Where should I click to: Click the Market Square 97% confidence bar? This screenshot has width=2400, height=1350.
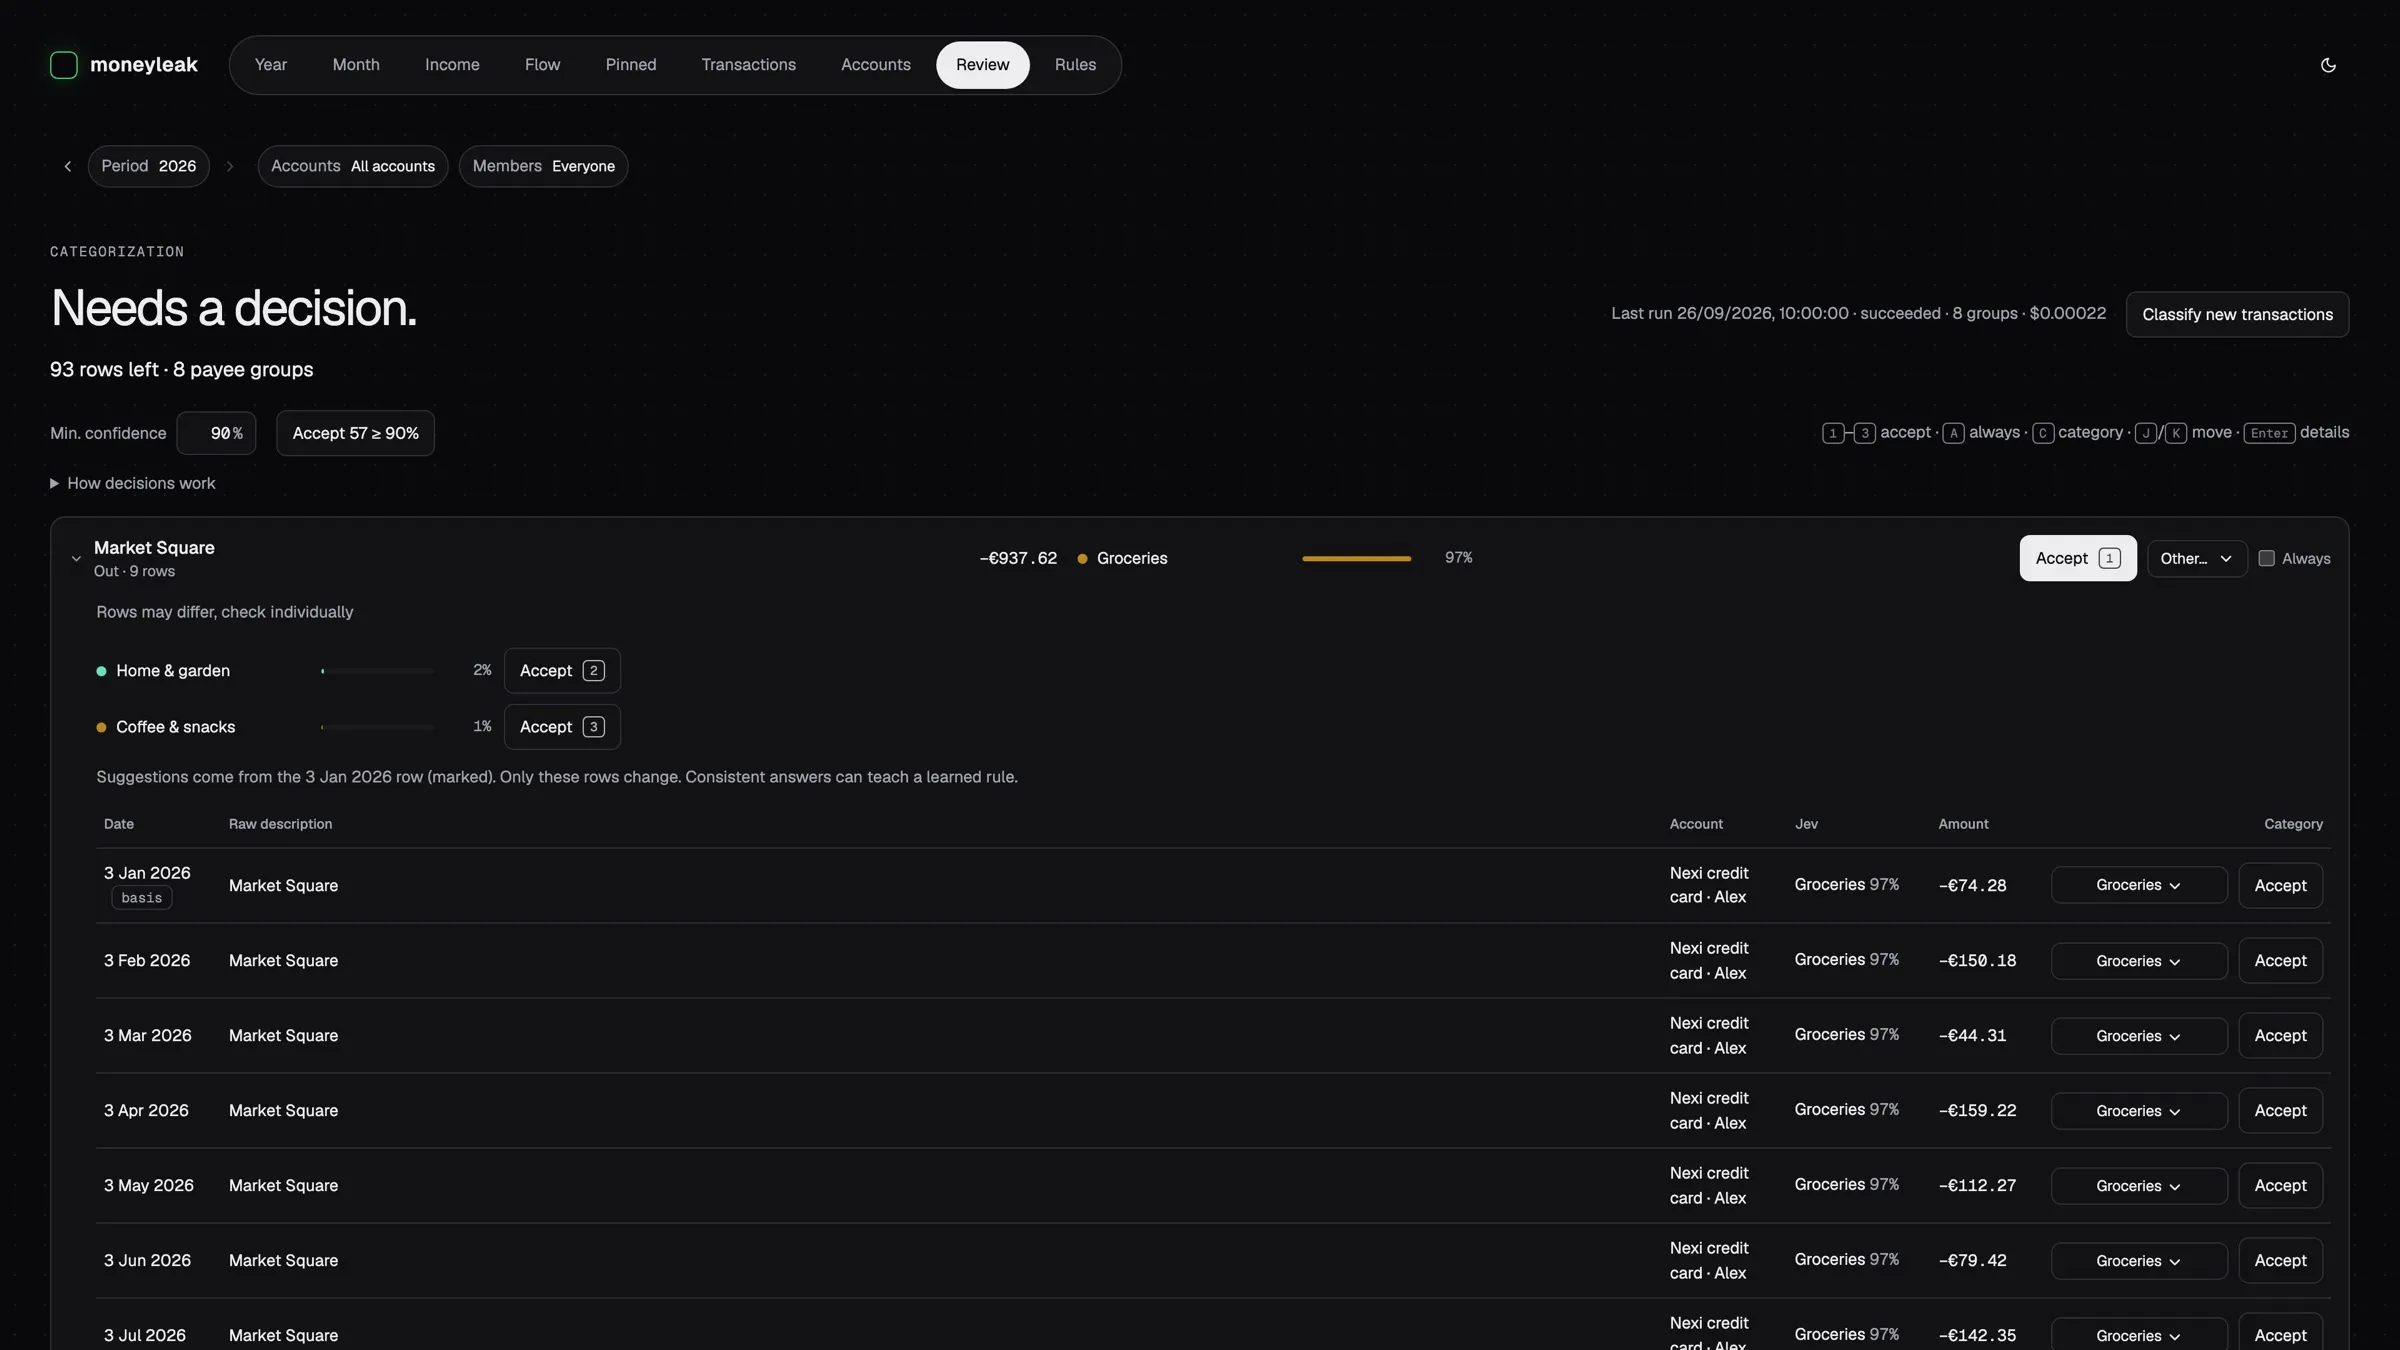[1357, 559]
